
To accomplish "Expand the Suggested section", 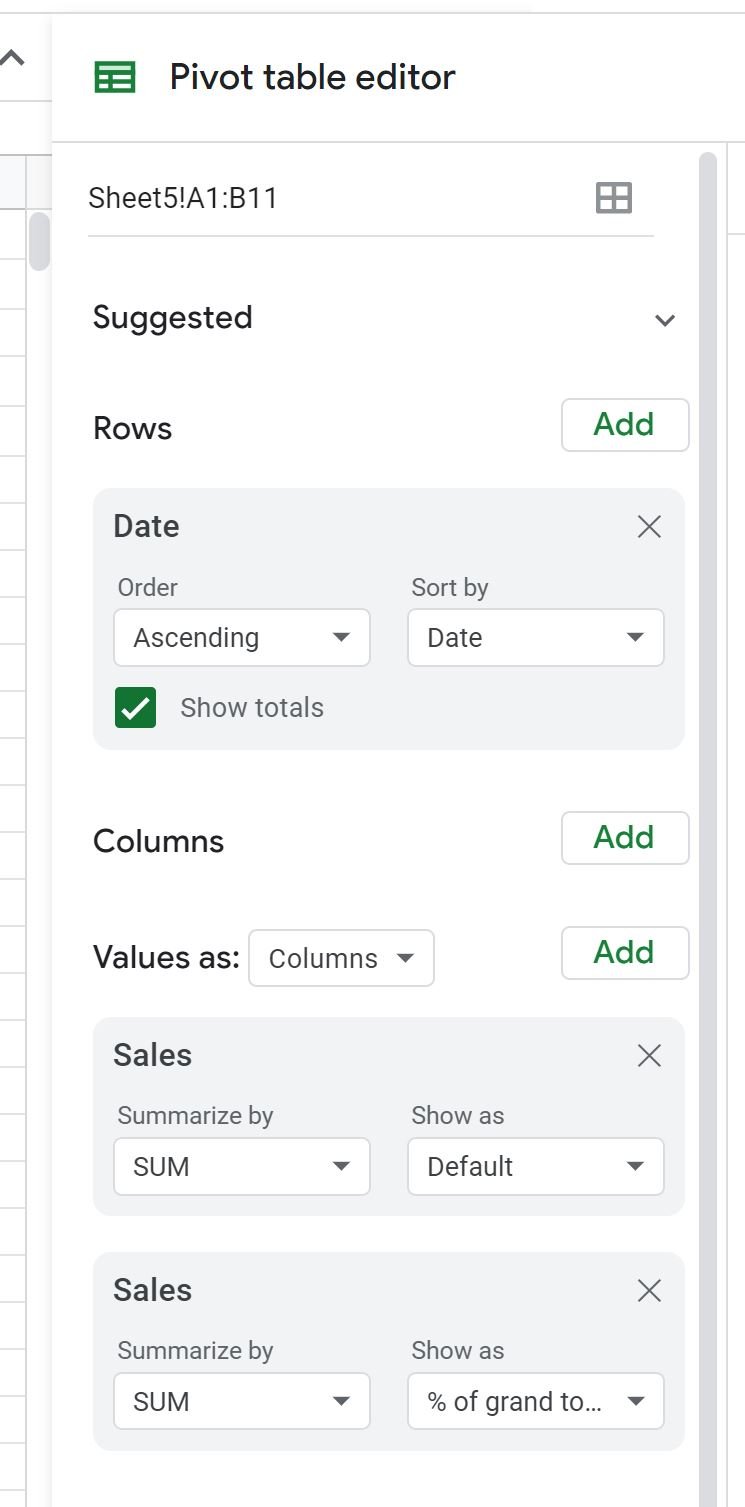I will click(x=665, y=320).
